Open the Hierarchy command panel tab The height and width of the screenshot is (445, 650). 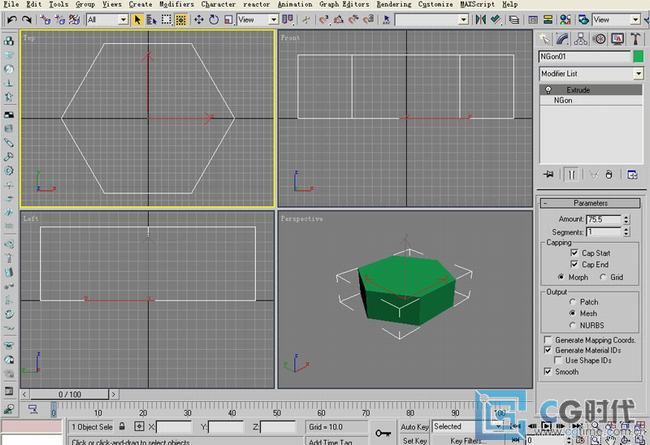pyautogui.click(x=580, y=39)
